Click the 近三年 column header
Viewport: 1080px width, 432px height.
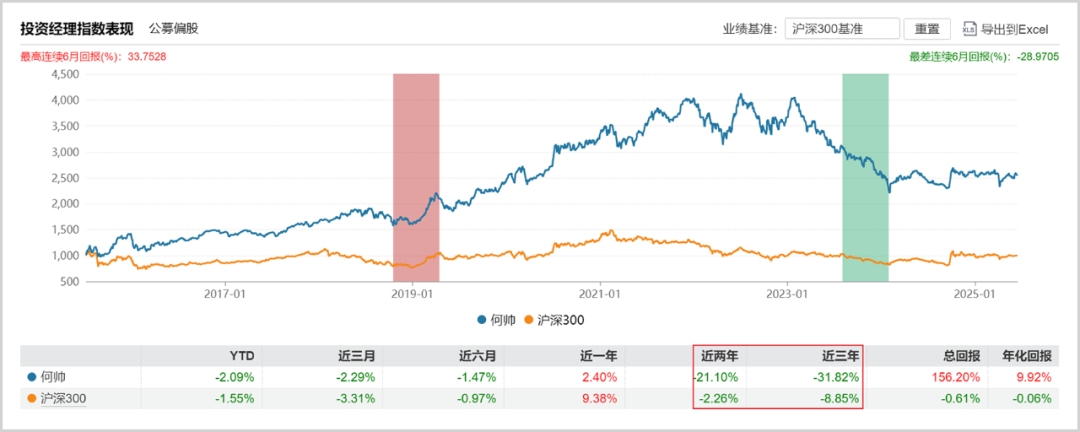[842, 356]
